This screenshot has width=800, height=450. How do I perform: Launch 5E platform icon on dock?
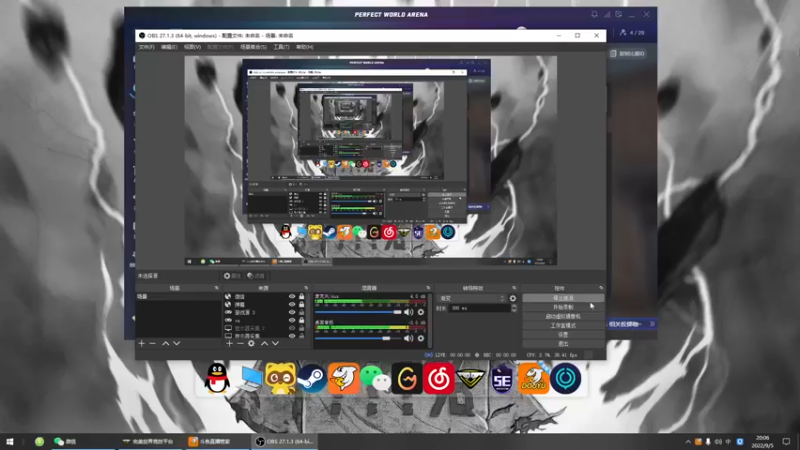tap(502, 379)
